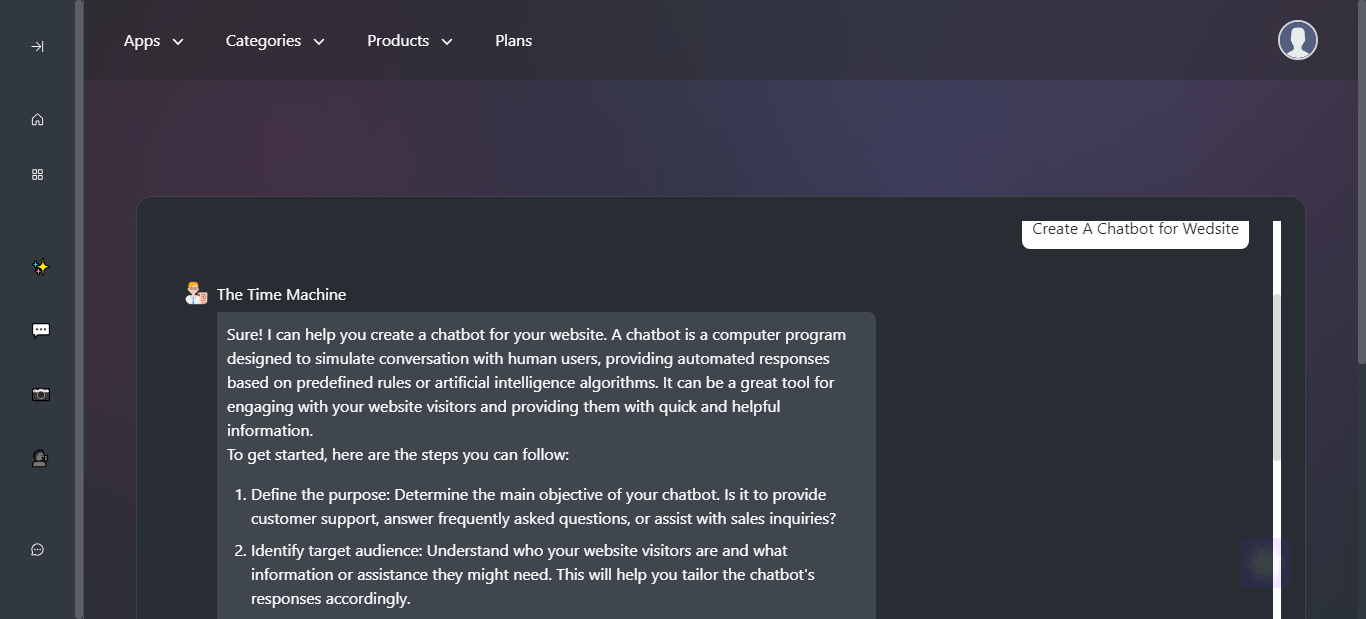The image size is (1366, 619).
Task: Click the 'Create A Chatbot for Wedsite' message bubble
Action: tap(1135, 232)
